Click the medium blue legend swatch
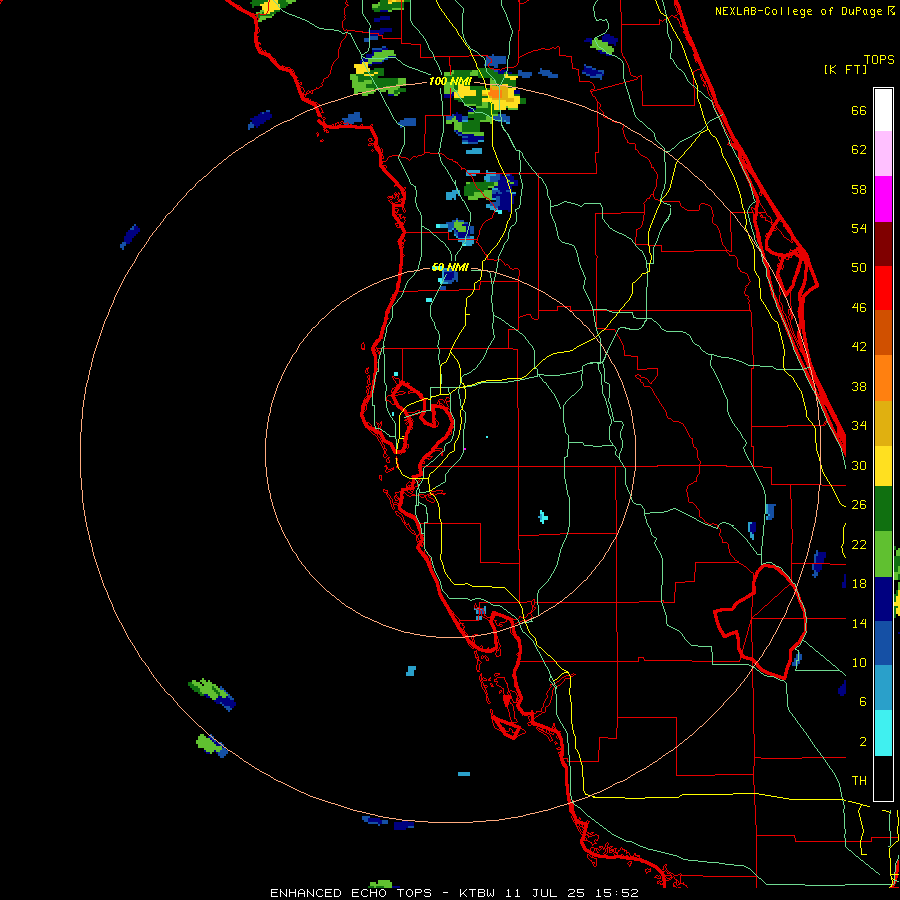Viewport: 900px width, 900px height. click(883, 644)
